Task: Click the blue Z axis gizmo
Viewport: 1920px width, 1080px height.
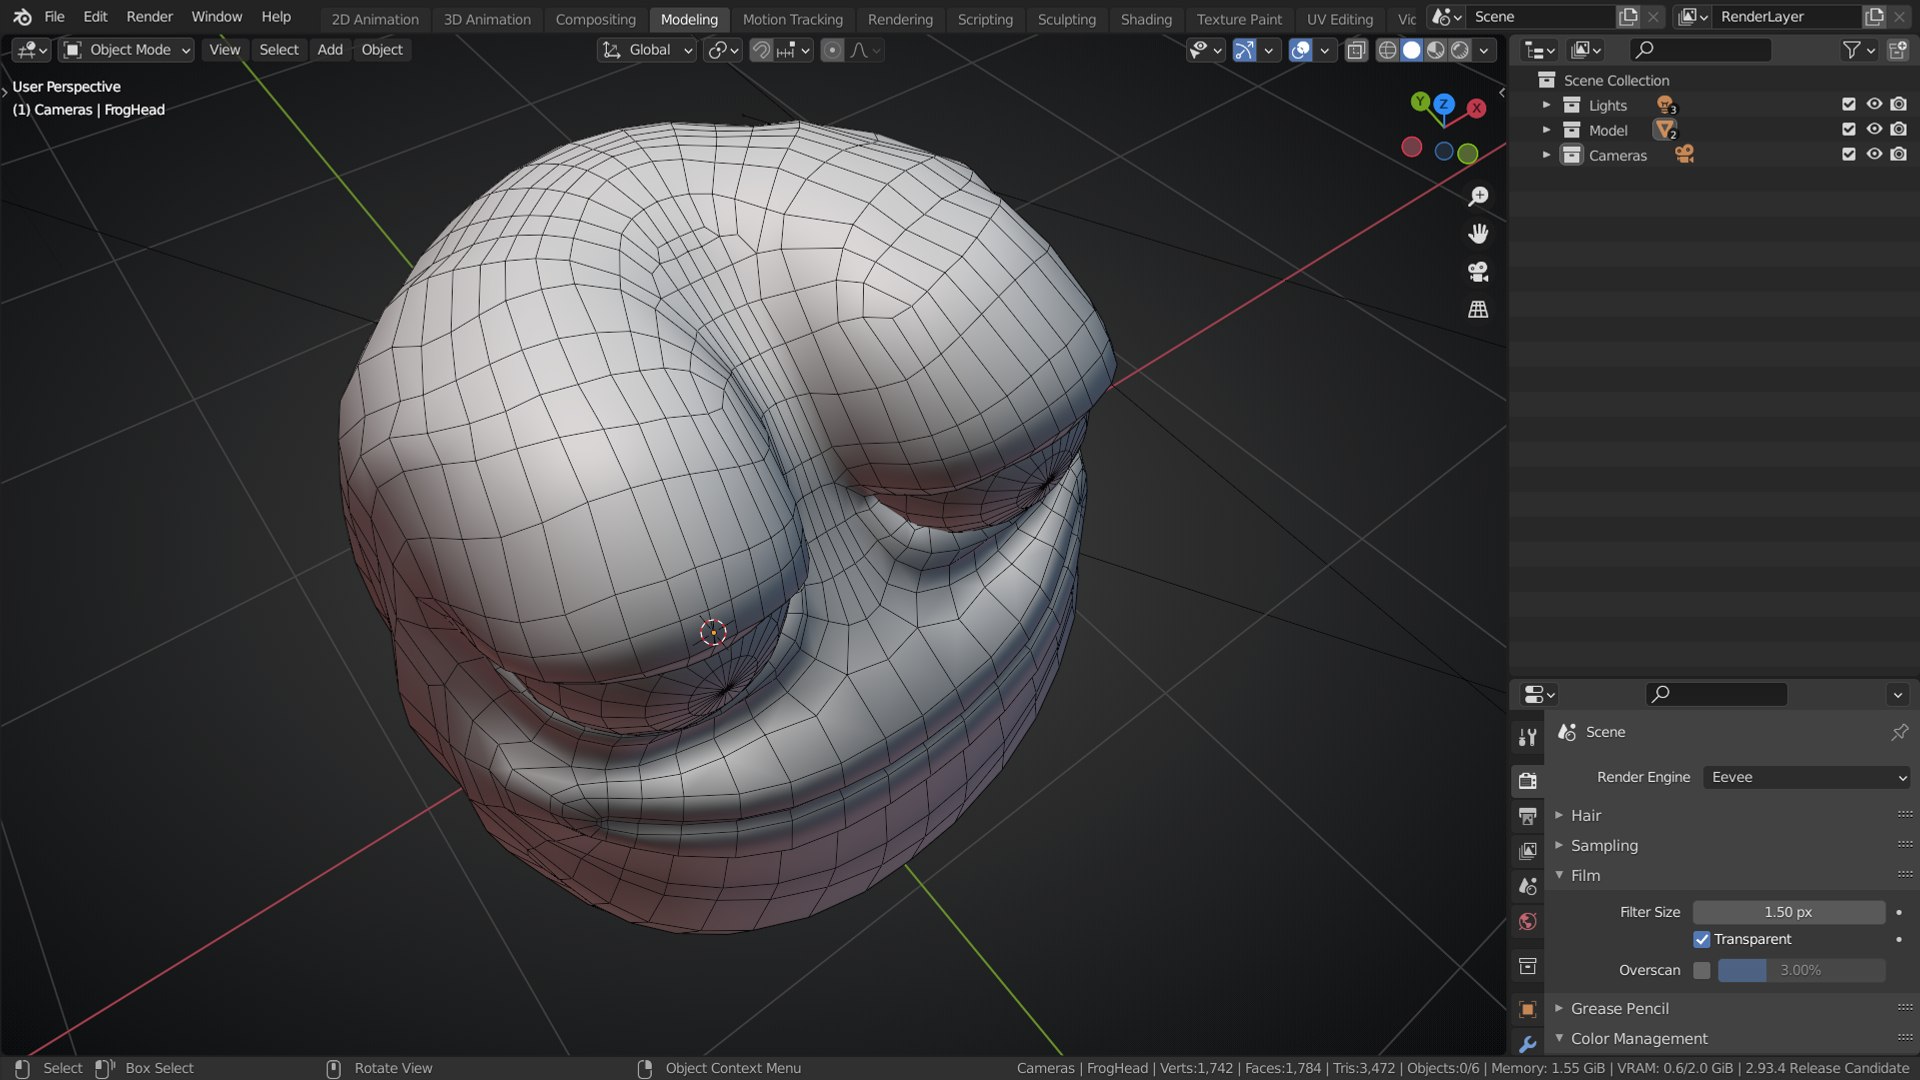Action: tap(1444, 103)
